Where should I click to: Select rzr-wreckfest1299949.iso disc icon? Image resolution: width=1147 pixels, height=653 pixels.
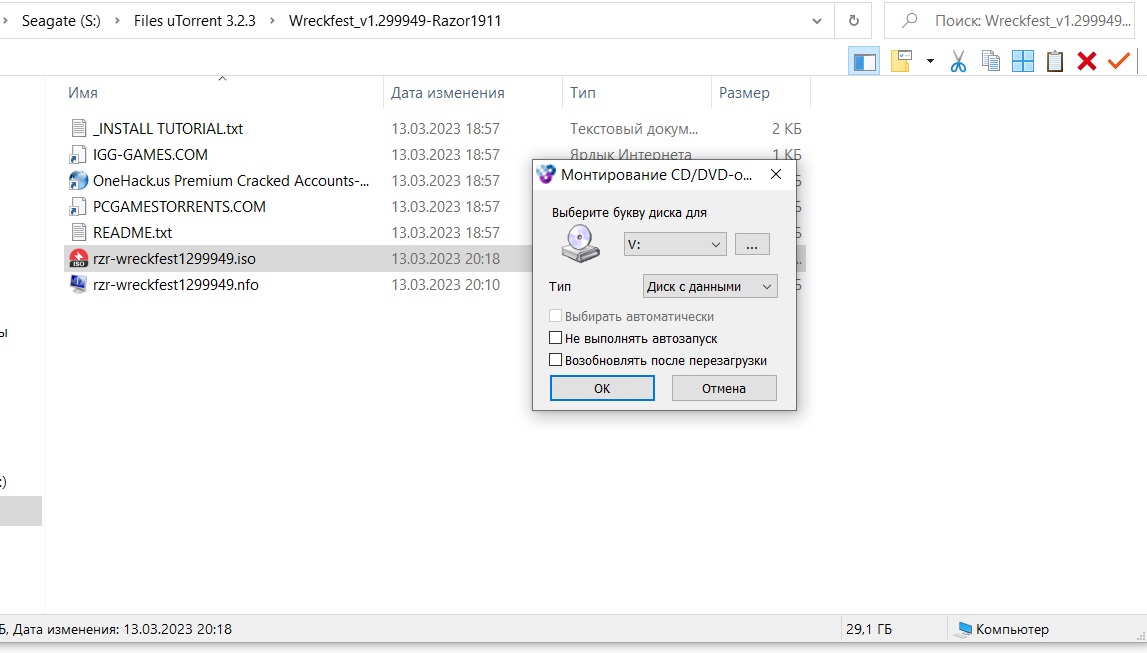(x=78, y=258)
